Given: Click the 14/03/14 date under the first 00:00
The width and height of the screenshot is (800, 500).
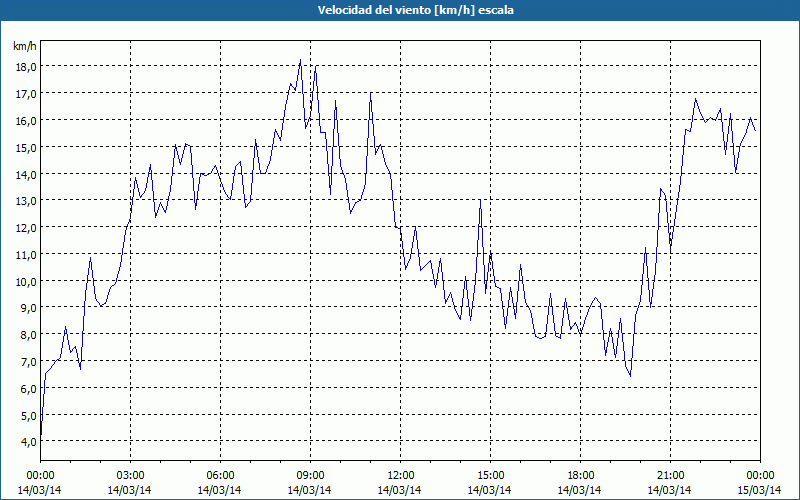Looking at the screenshot, I should (39, 490).
